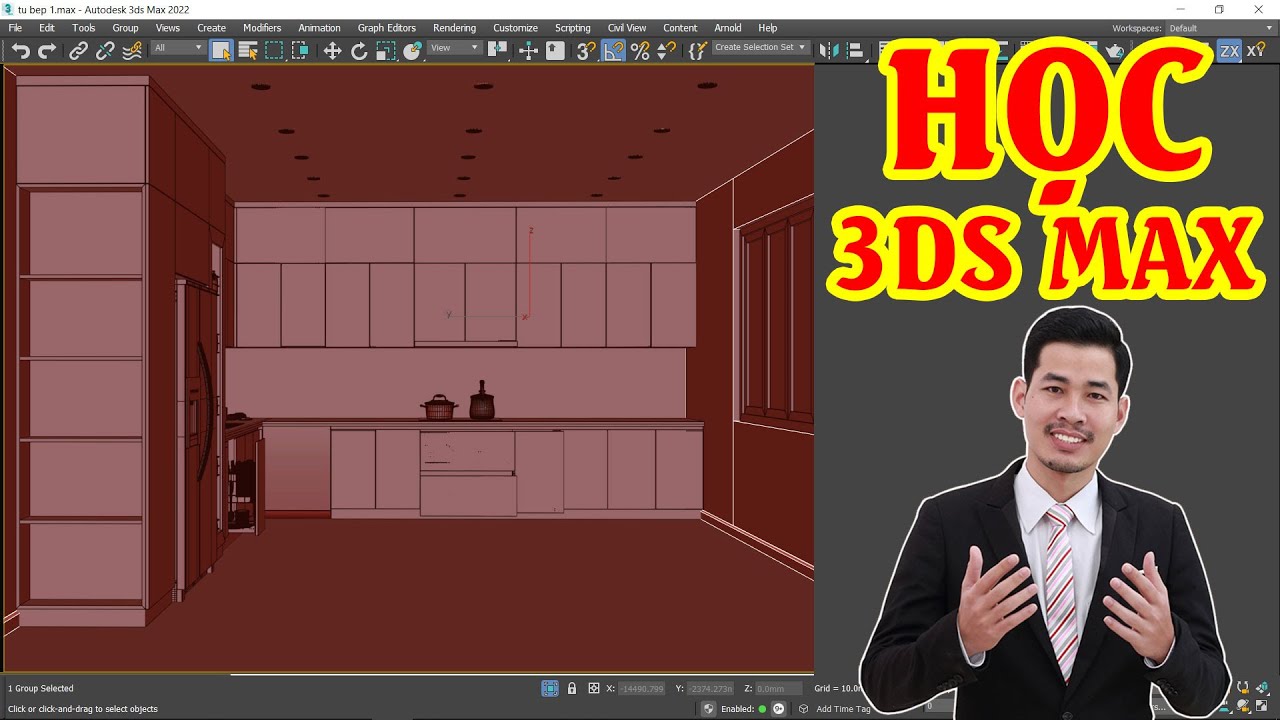The image size is (1280, 720).
Task: Click the shield security icon in status bar
Action: tap(709, 708)
